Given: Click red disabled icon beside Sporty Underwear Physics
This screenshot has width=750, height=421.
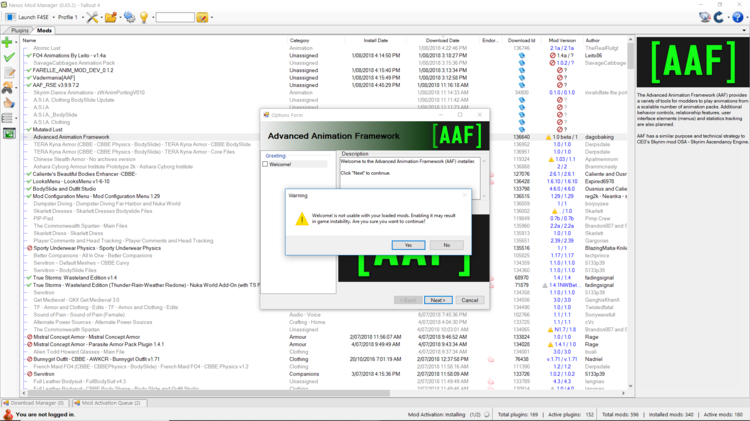Looking at the screenshot, I should click(x=30, y=248).
